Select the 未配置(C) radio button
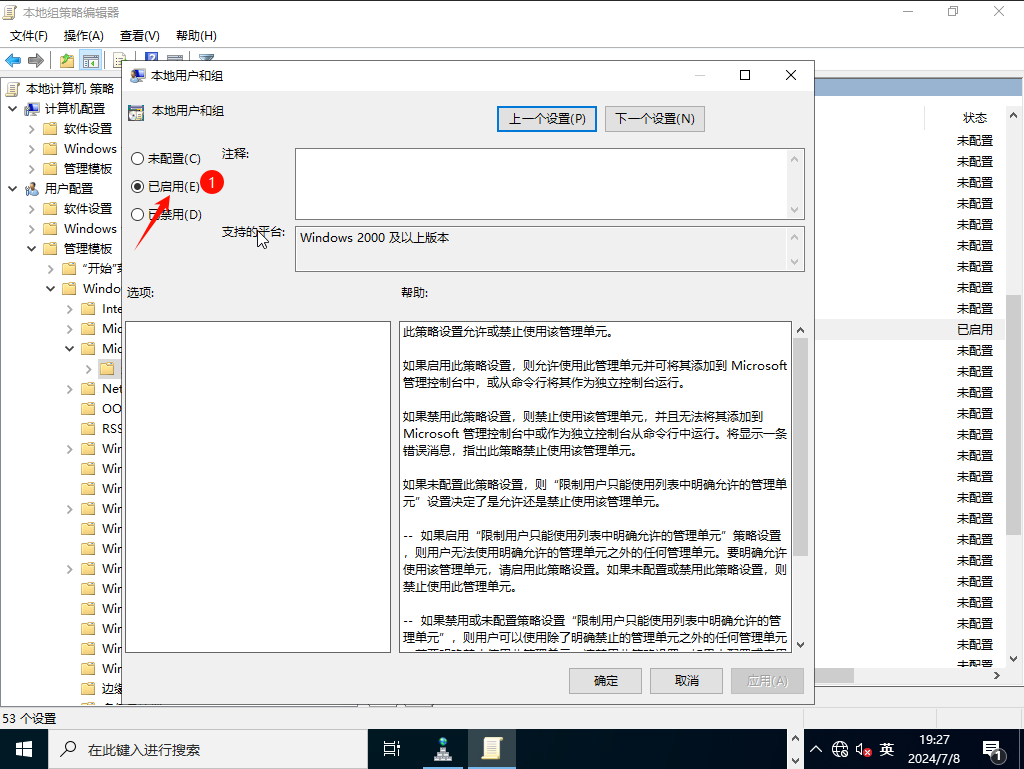1024x769 pixels. (x=137, y=159)
